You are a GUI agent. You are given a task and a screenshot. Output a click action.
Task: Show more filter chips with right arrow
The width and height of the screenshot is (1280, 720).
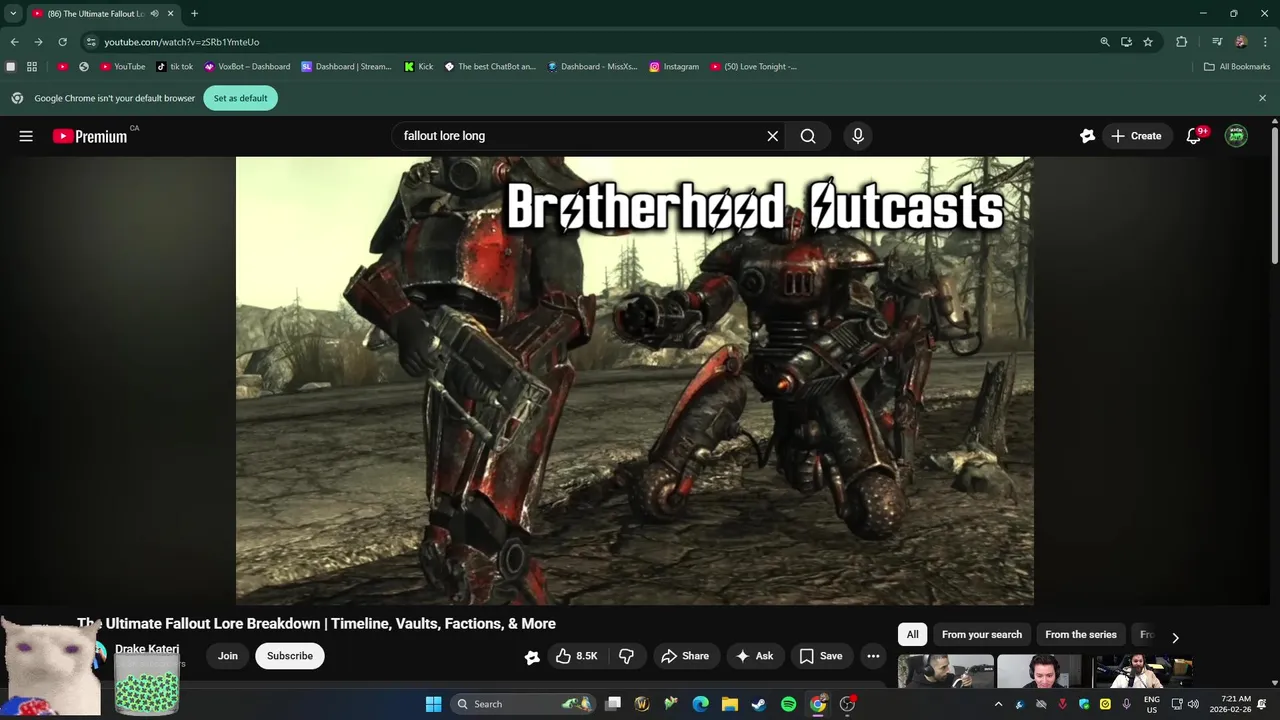point(1175,637)
